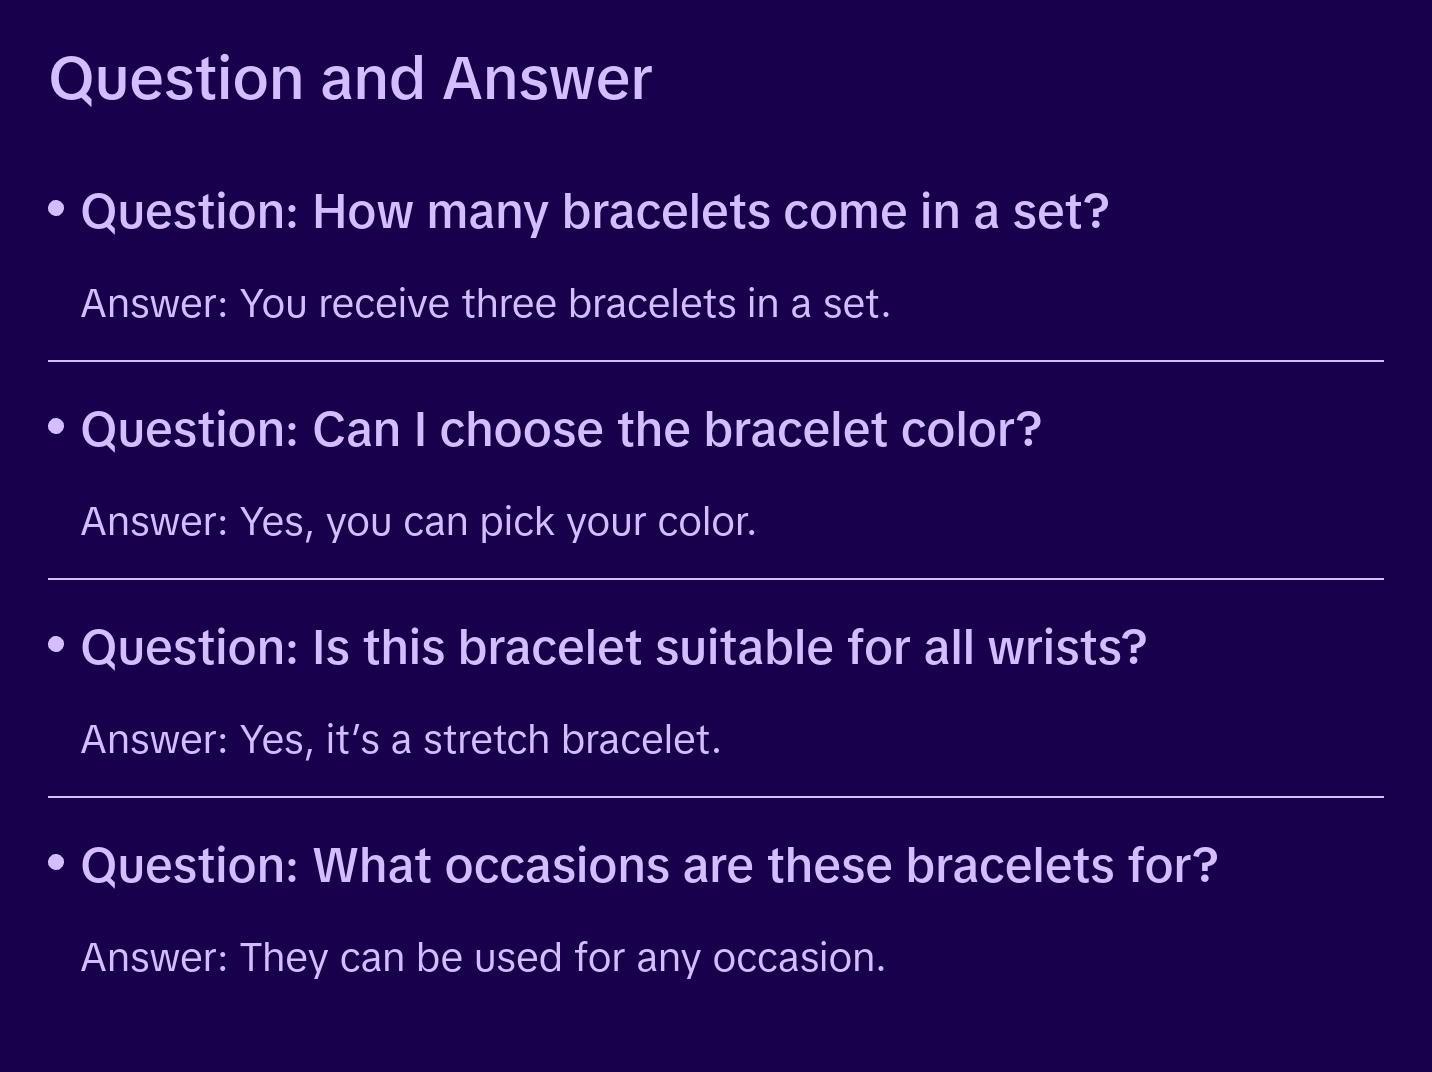Click the bullet before the bracelets-in-a-set question

(x=57, y=209)
